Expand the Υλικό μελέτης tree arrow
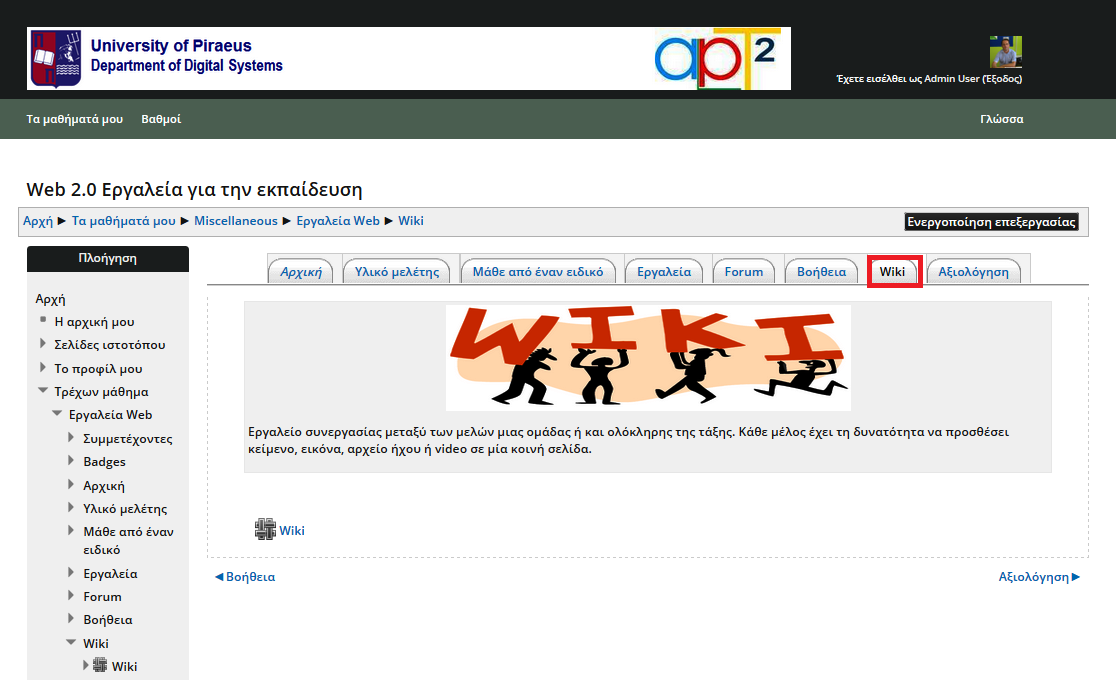 (x=71, y=507)
